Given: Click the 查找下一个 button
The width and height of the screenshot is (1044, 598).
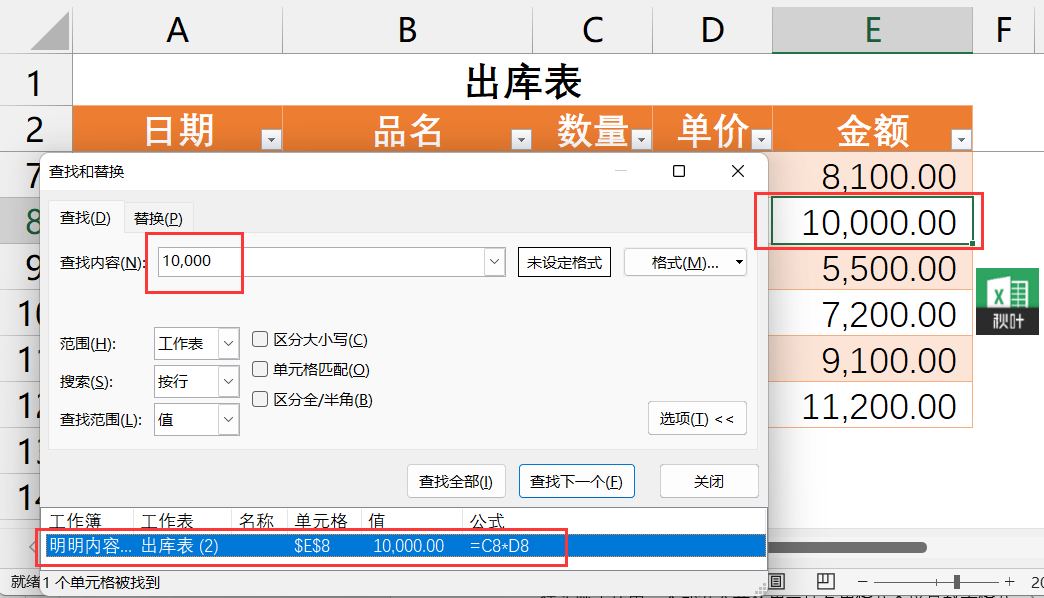Looking at the screenshot, I should (x=577, y=481).
